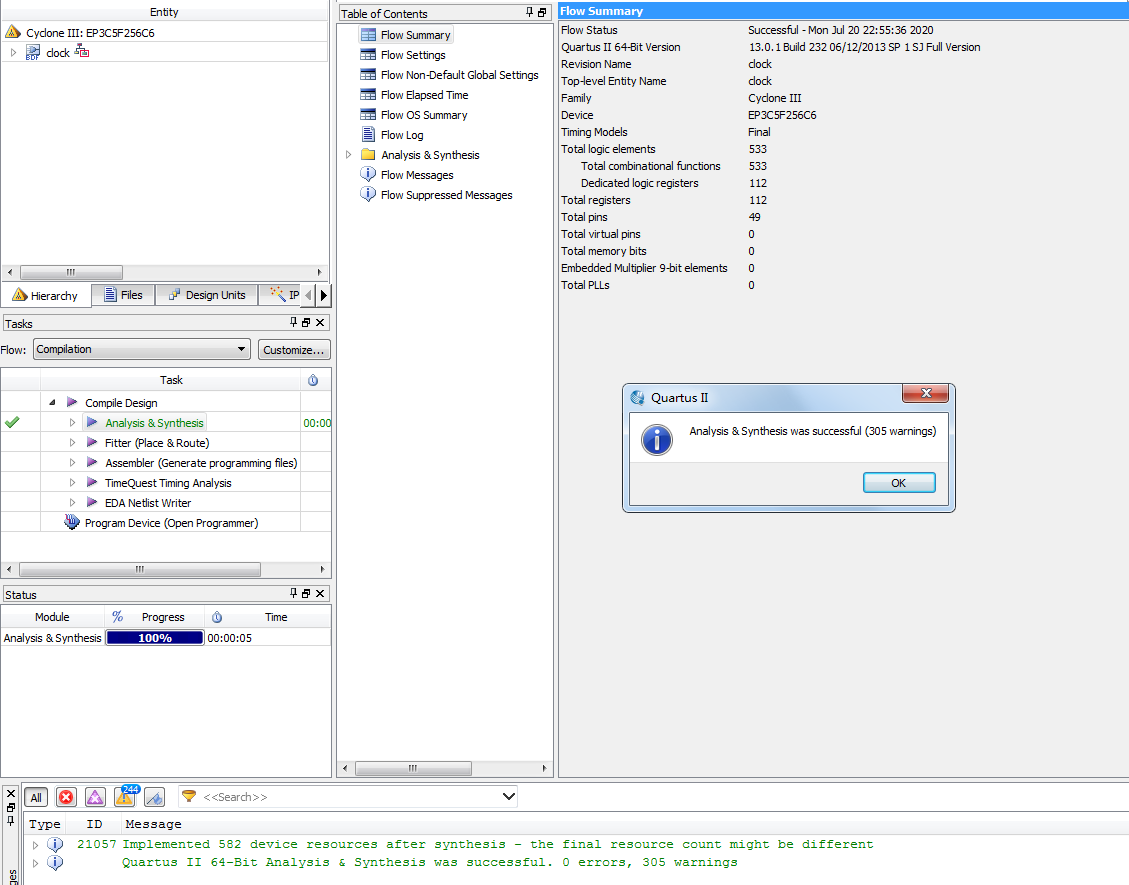The image size is (1129, 885).
Task: Expand the EDA Netlist Writer task
Action: click(x=72, y=503)
